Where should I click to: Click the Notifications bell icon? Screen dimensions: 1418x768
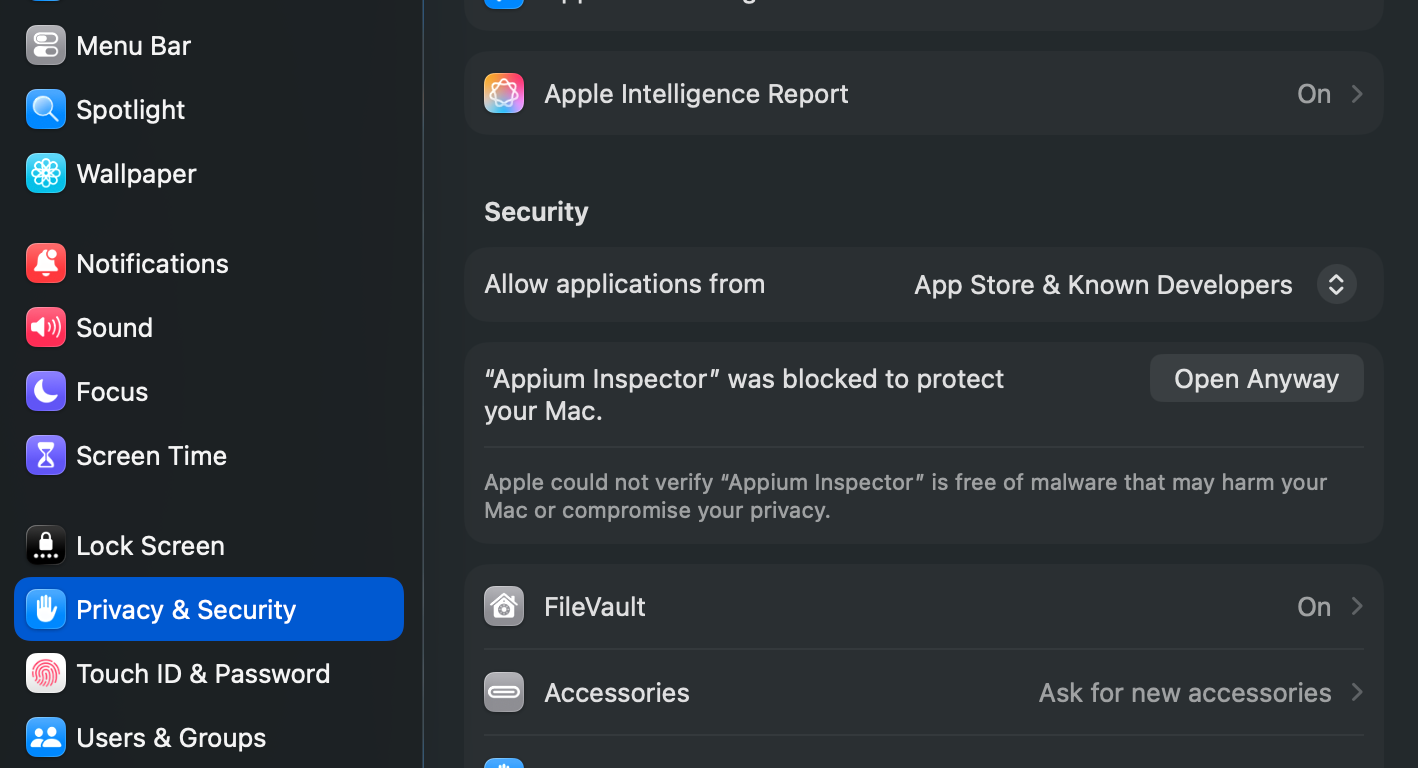46,264
